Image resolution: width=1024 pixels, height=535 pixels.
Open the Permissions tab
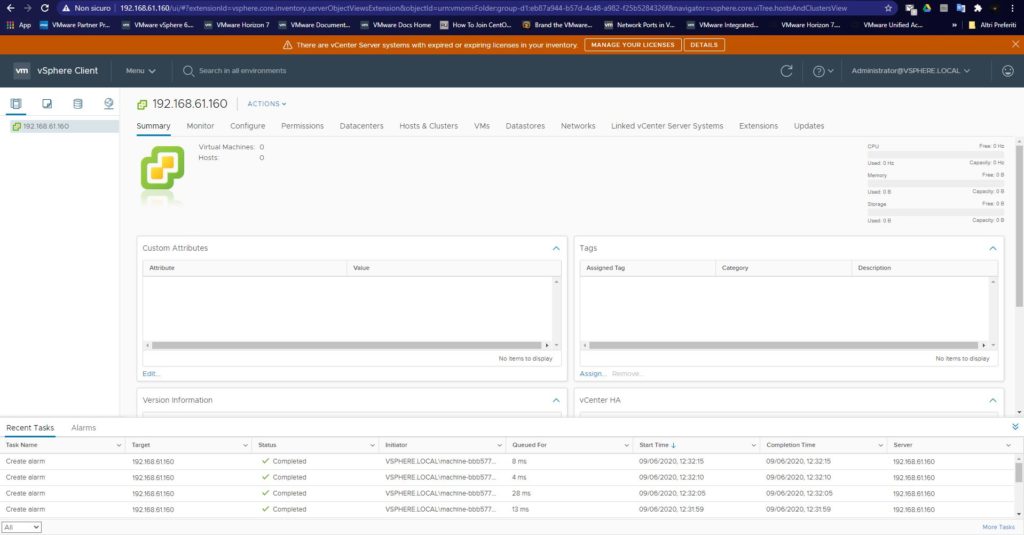pos(302,126)
